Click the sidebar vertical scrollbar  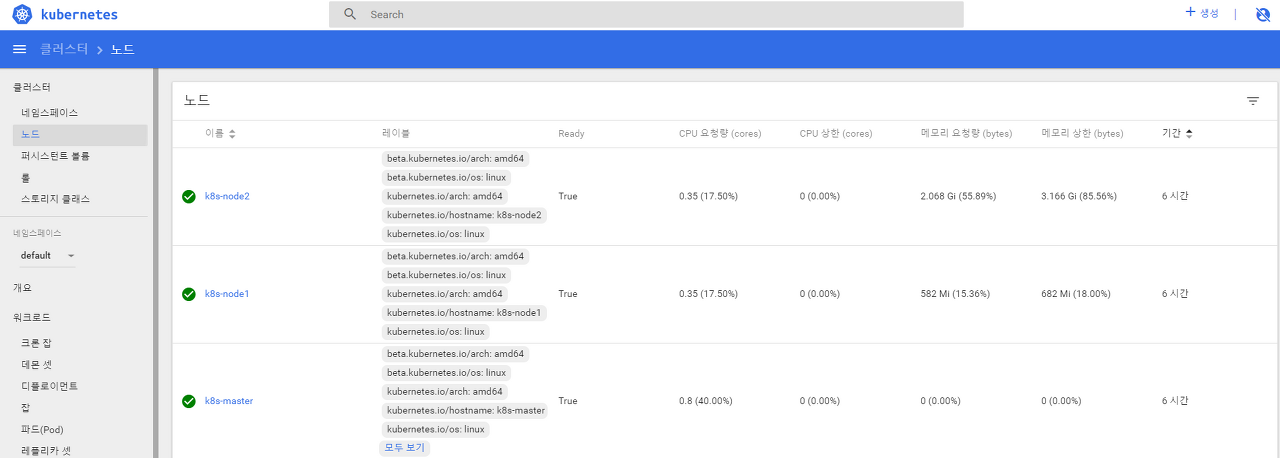155,263
